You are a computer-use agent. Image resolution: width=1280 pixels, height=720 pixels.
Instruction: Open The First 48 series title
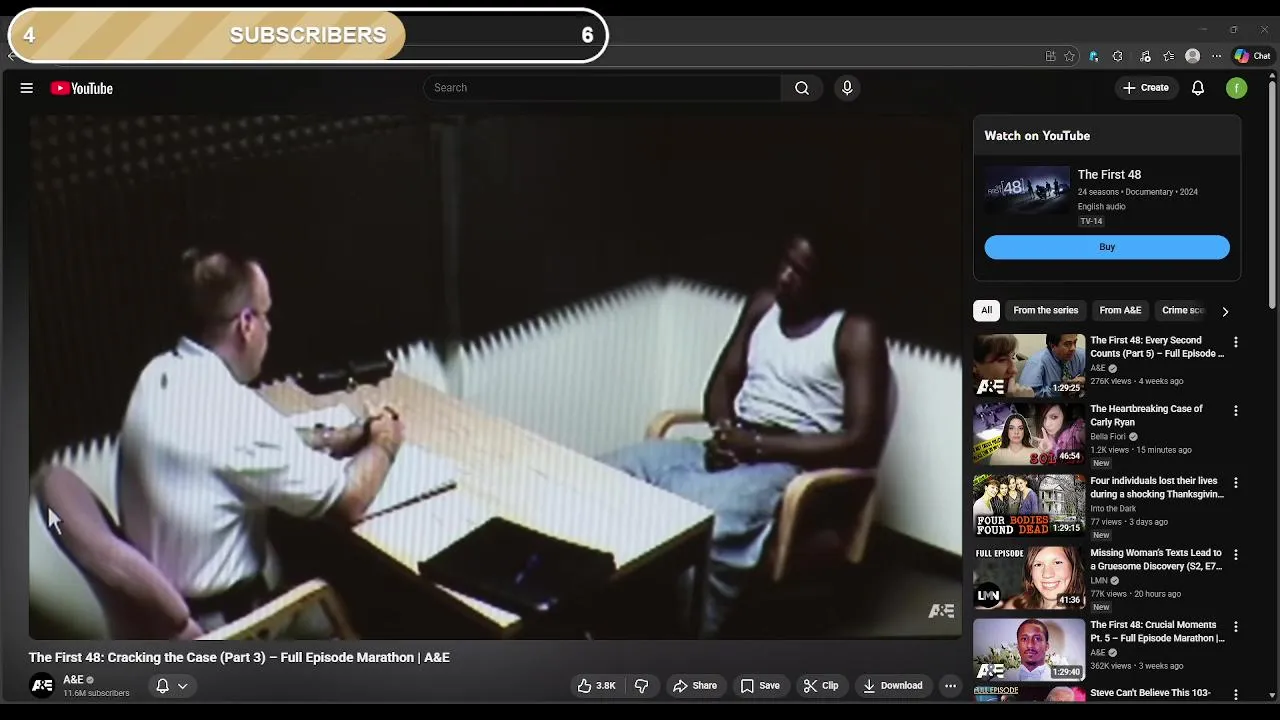pyautogui.click(x=1109, y=175)
